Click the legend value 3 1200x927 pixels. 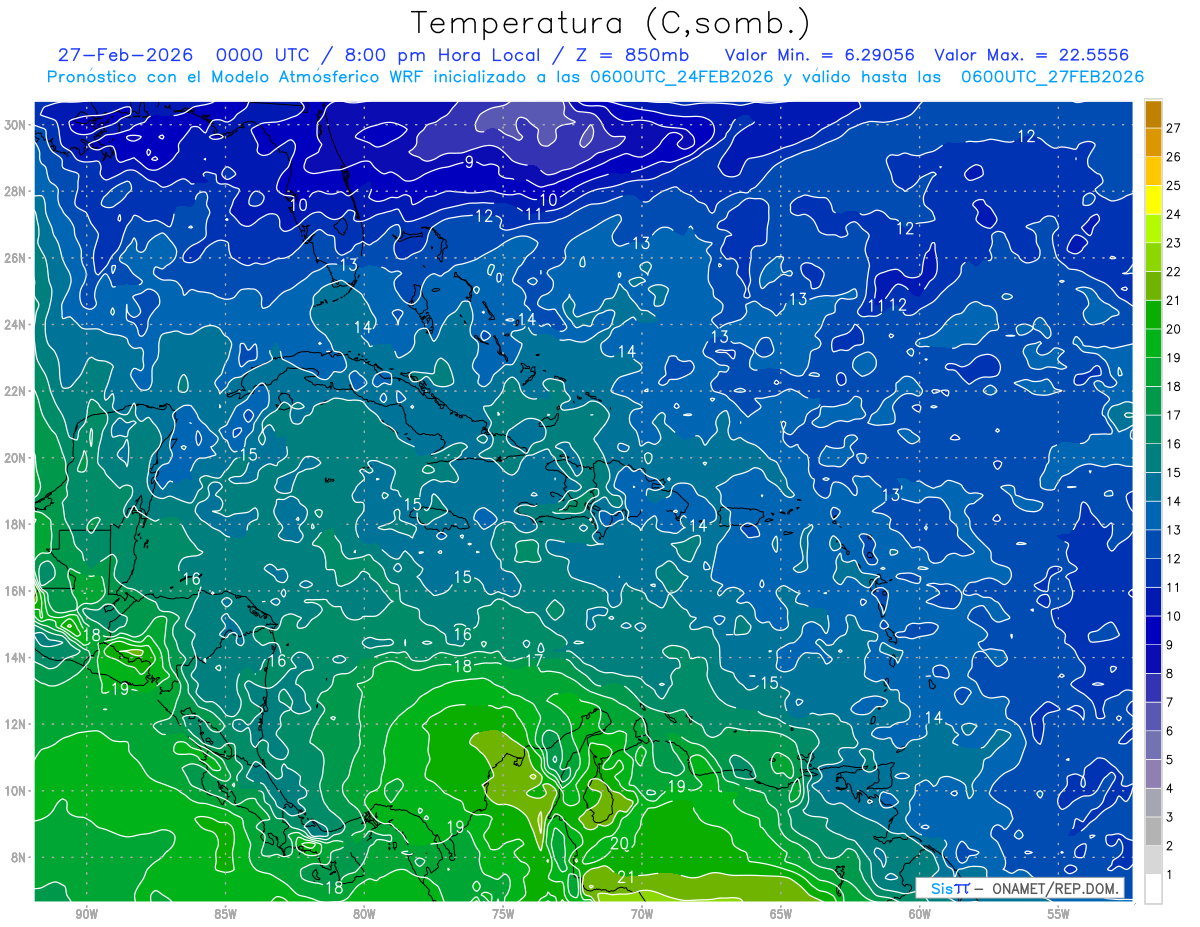point(1170,818)
